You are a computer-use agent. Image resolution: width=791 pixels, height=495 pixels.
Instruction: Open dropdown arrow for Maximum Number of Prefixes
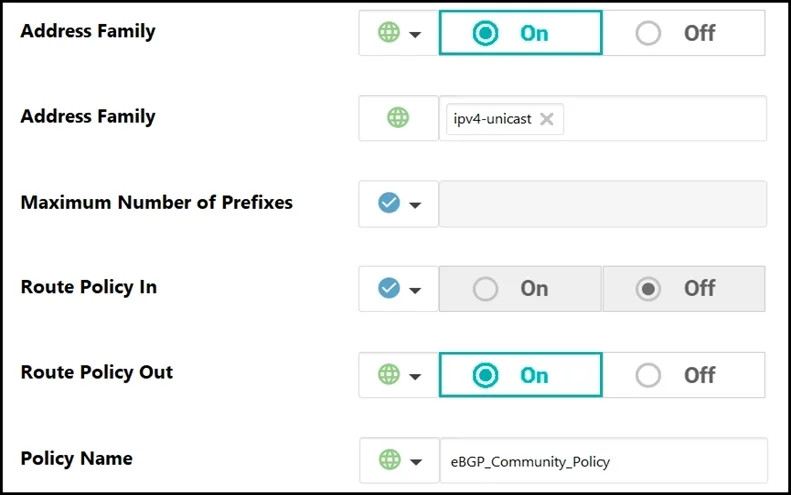pos(415,205)
